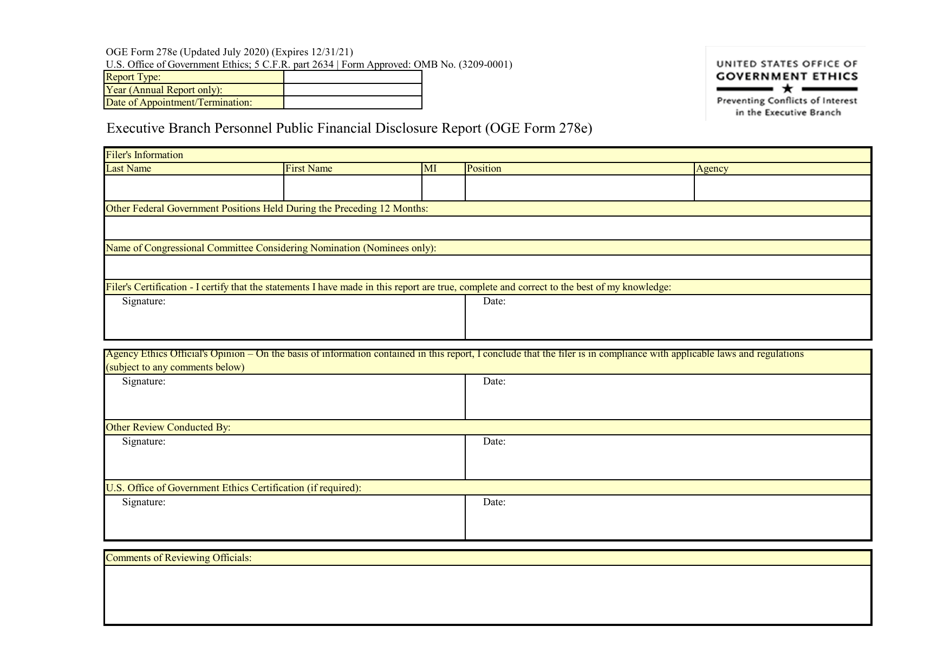Click the Report Type input field

(353, 76)
